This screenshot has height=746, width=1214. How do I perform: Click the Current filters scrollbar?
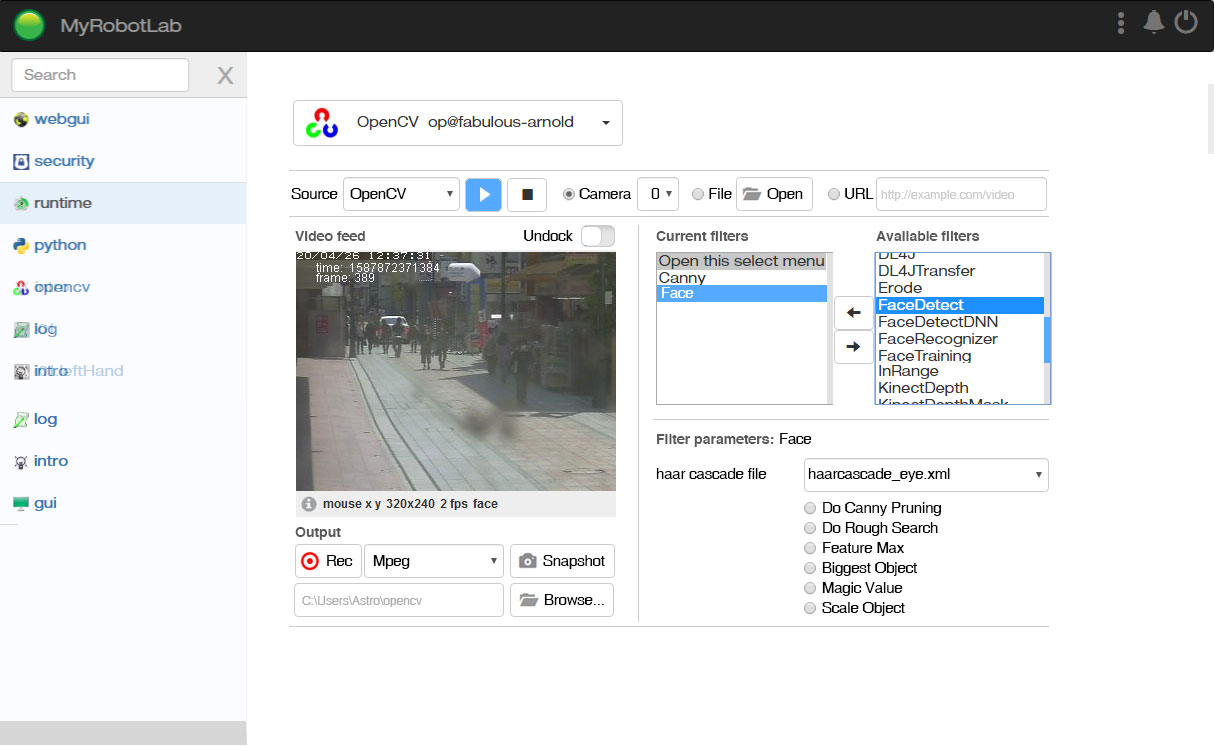click(830, 328)
